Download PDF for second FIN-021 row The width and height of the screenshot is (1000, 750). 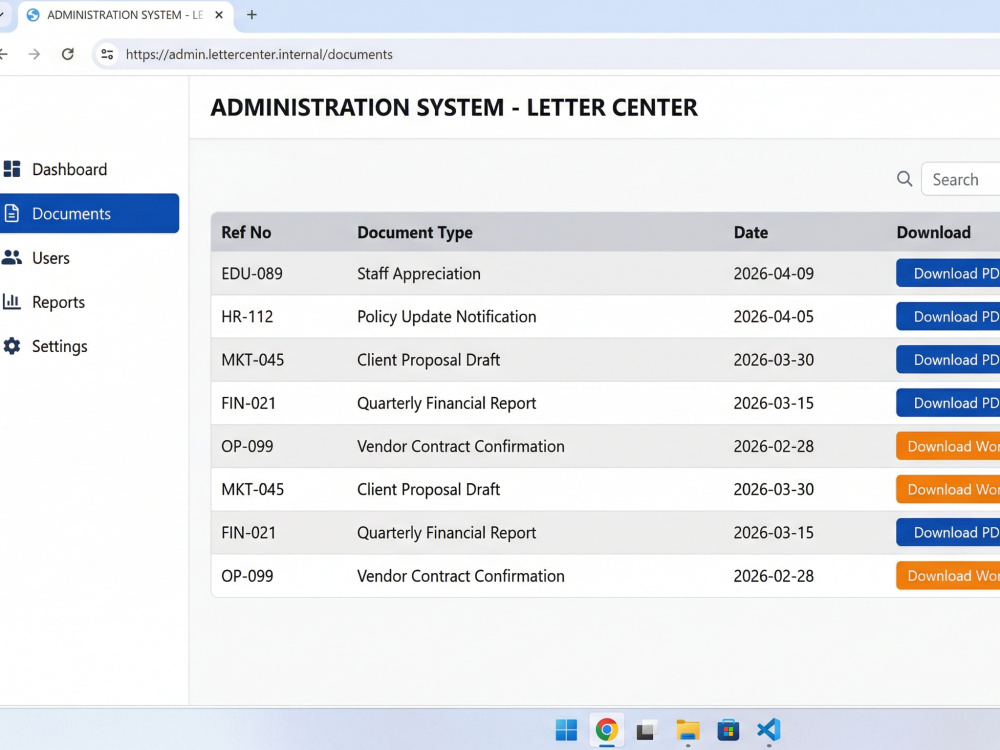point(948,533)
